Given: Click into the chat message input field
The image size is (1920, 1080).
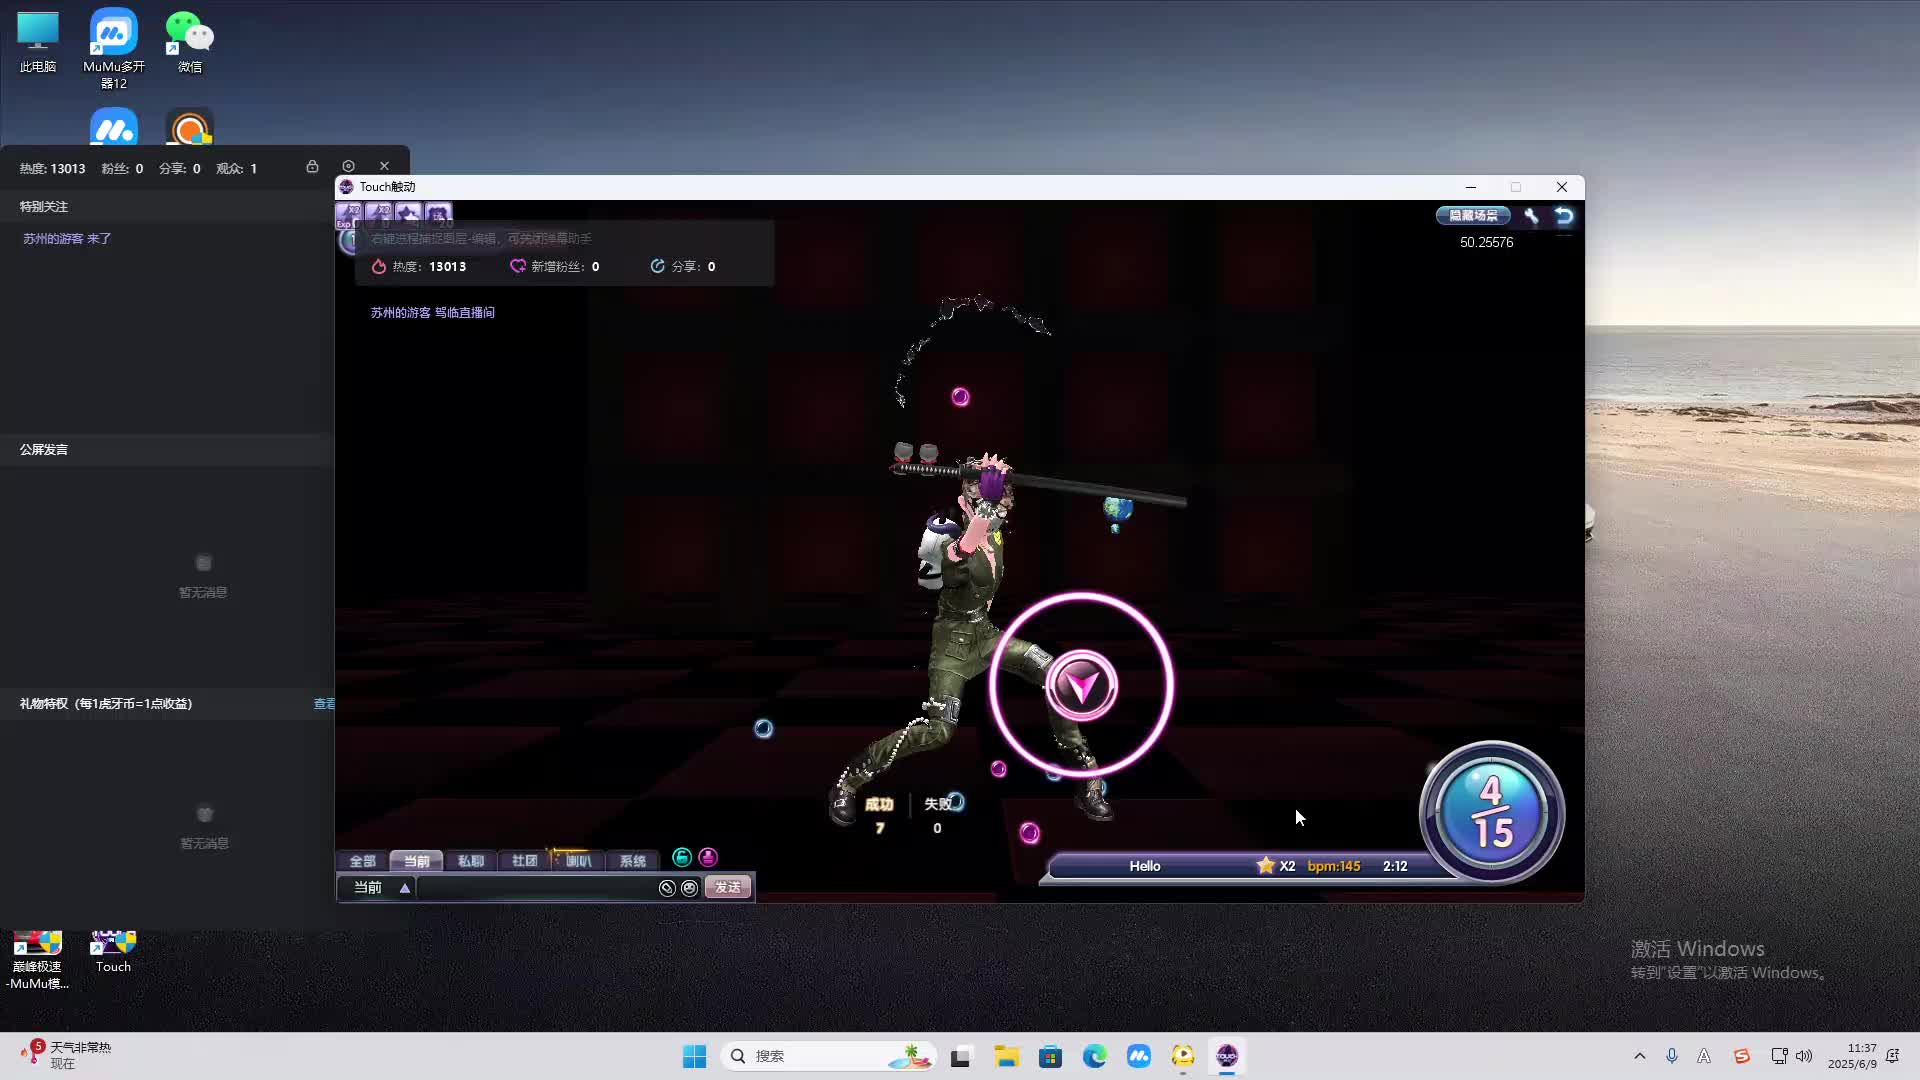Looking at the screenshot, I should [x=535, y=888].
